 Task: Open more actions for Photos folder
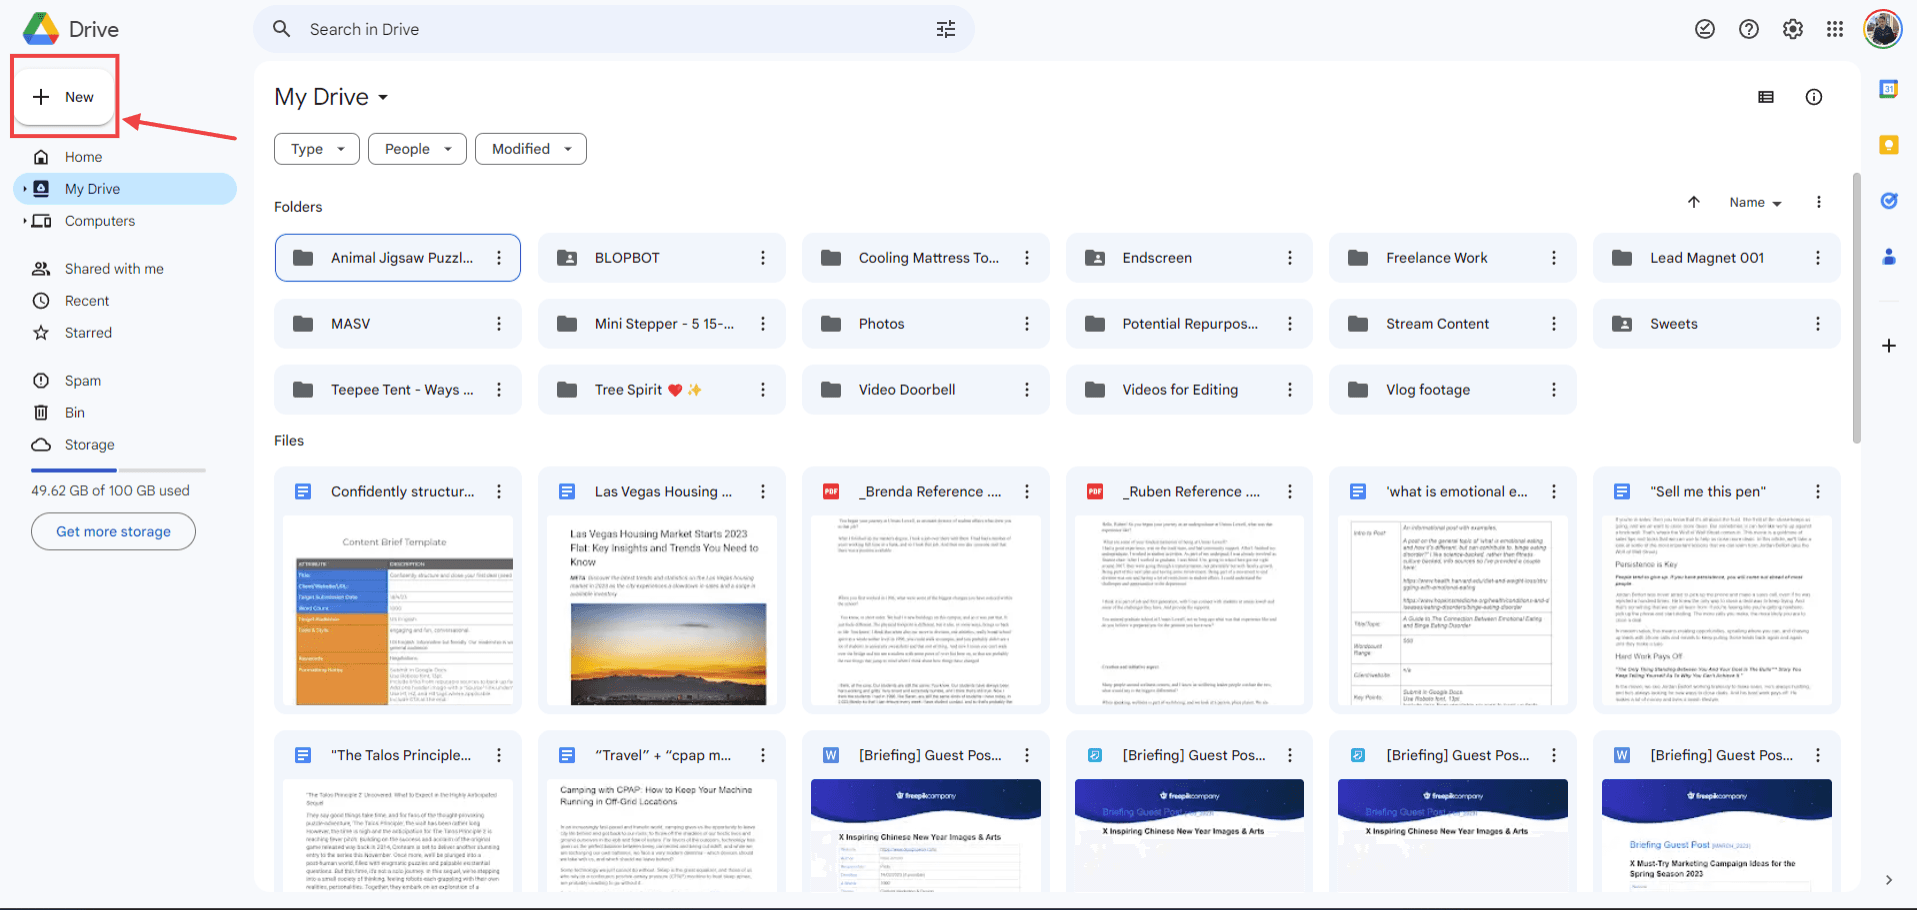(x=1027, y=324)
